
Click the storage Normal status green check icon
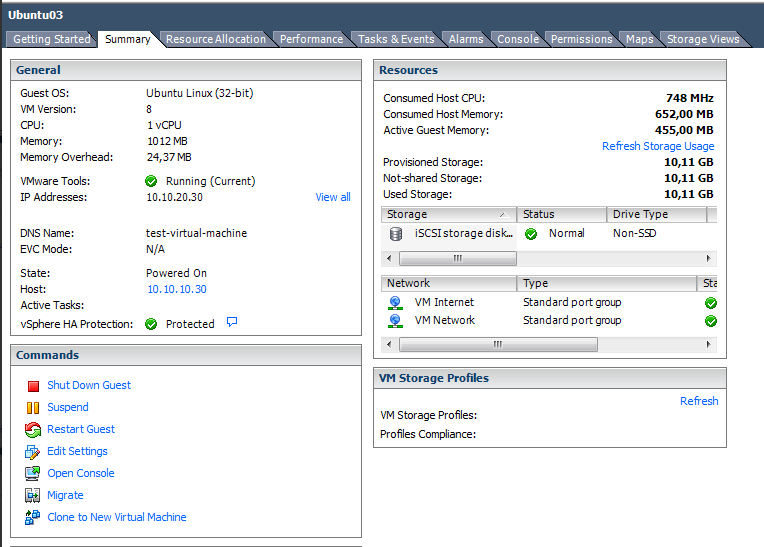(531, 234)
